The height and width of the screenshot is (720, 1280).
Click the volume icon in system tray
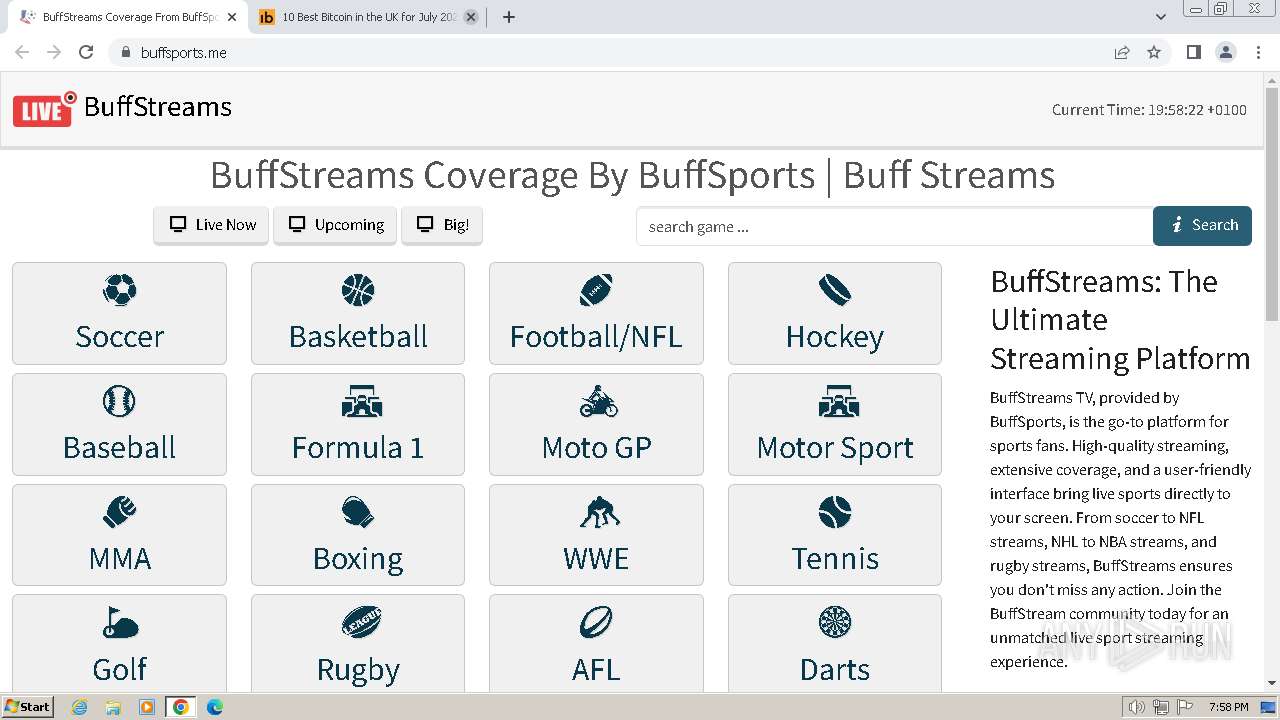click(1137, 707)
